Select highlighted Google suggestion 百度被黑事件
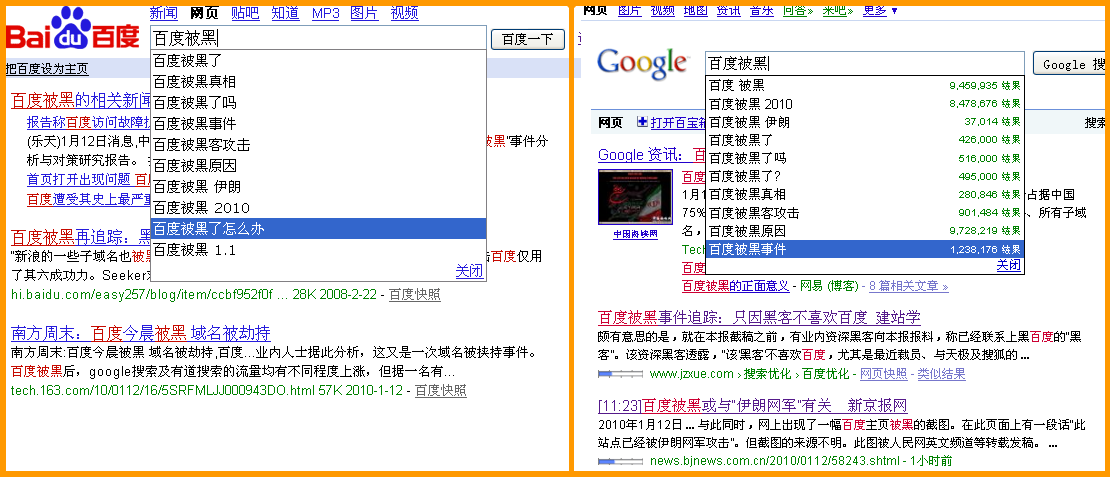This screenshot has width=1110, height=478. 864,249
